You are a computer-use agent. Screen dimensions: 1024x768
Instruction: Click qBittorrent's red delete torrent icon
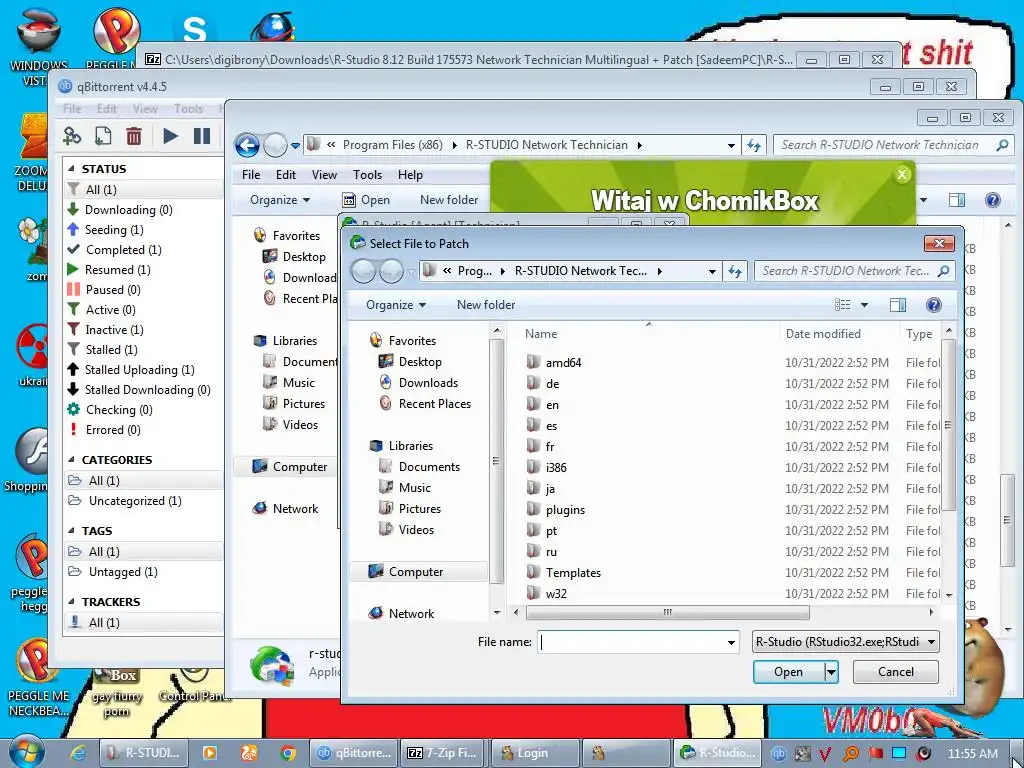[134, 136]
